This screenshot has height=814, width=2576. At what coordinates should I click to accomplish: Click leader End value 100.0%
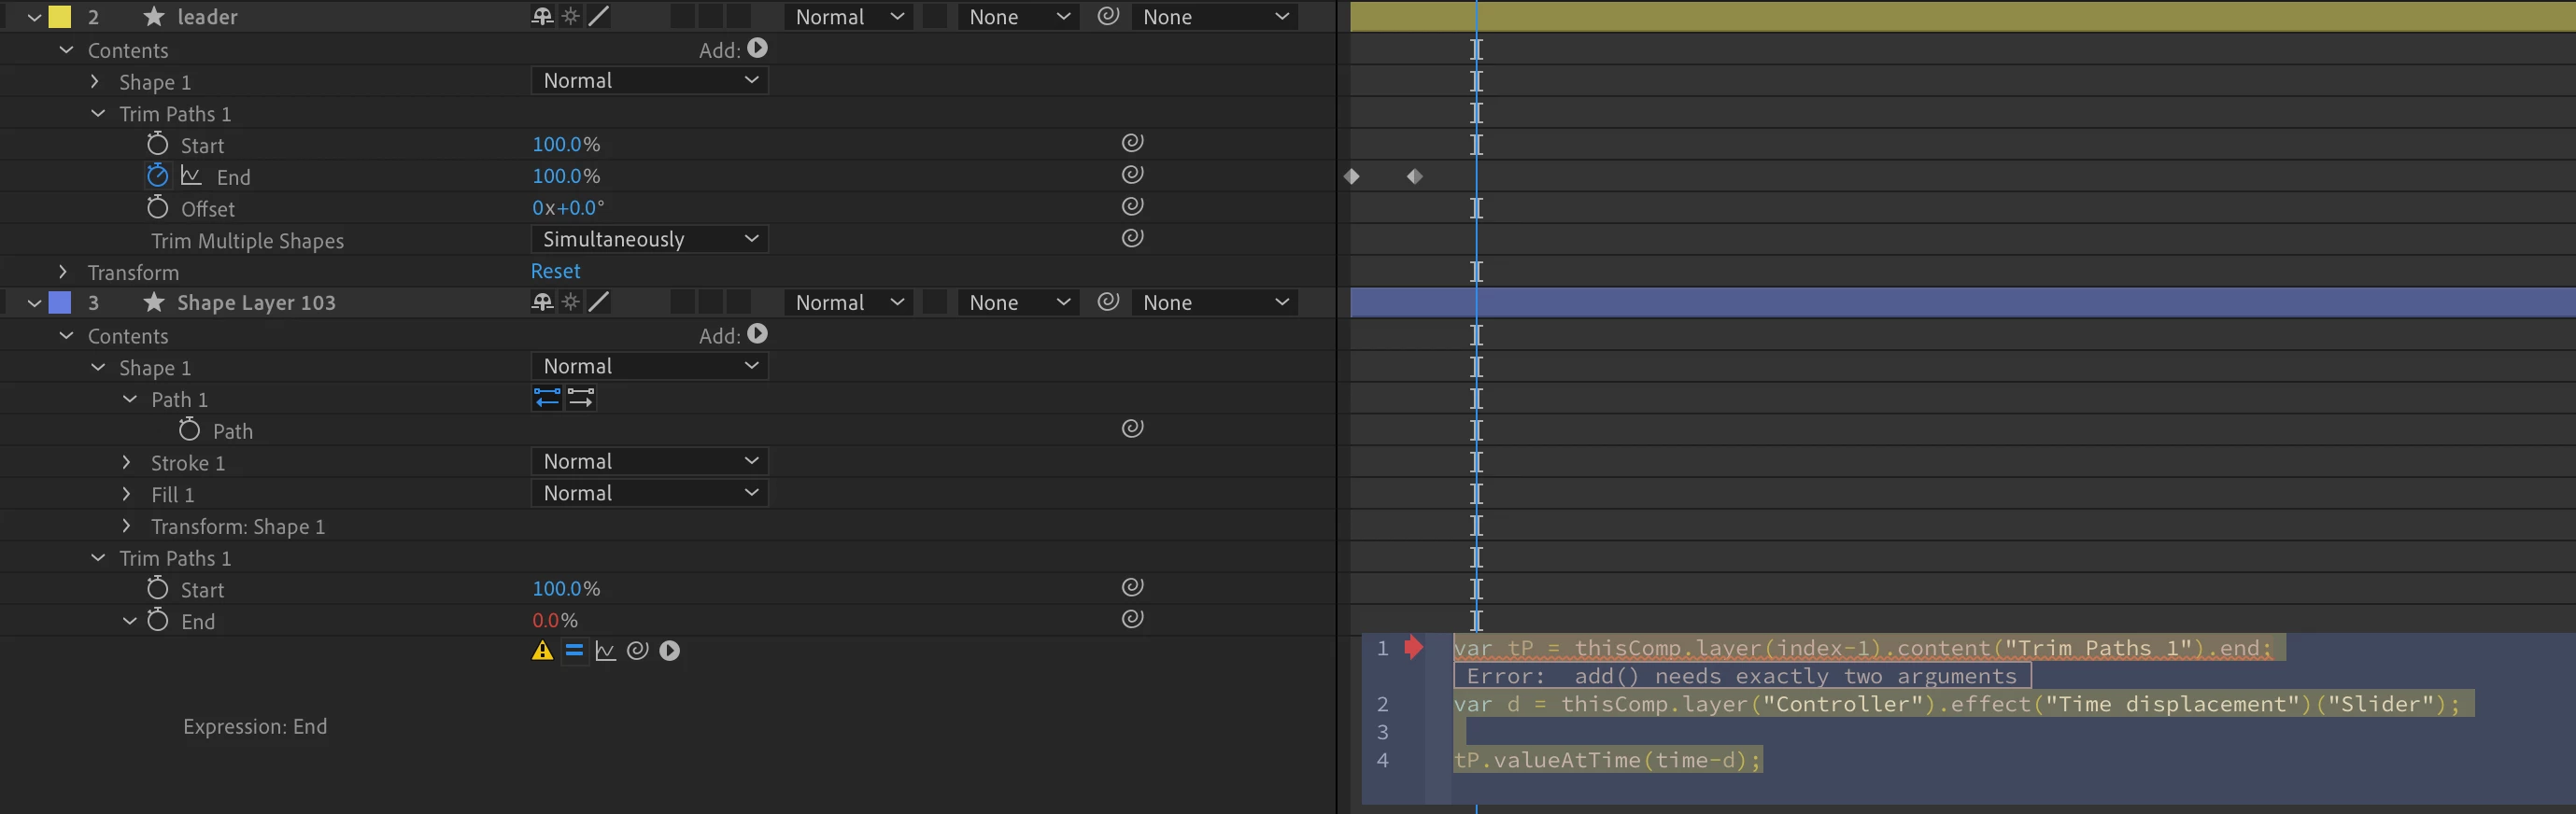[566, 176]
